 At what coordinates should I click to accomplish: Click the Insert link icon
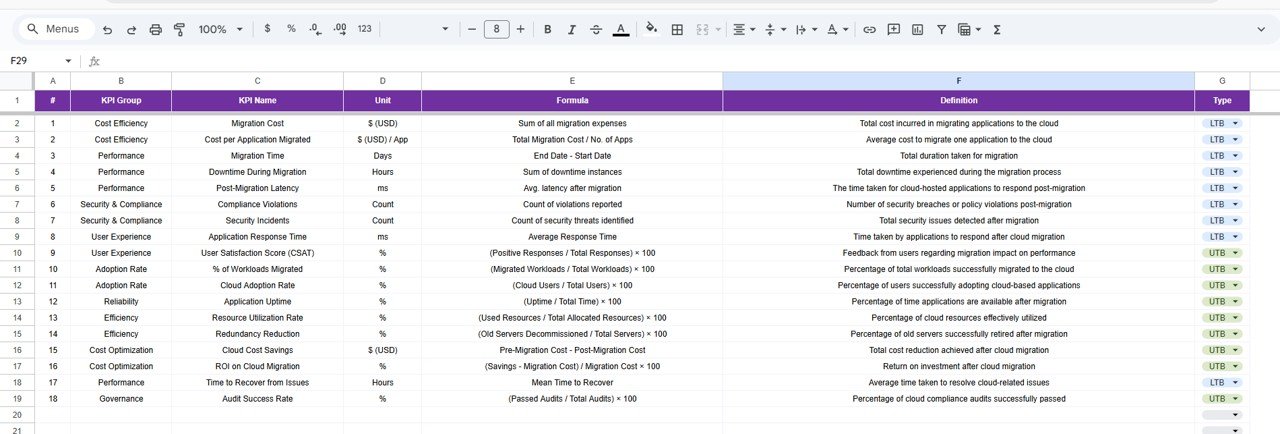click(x=869, y=30)
